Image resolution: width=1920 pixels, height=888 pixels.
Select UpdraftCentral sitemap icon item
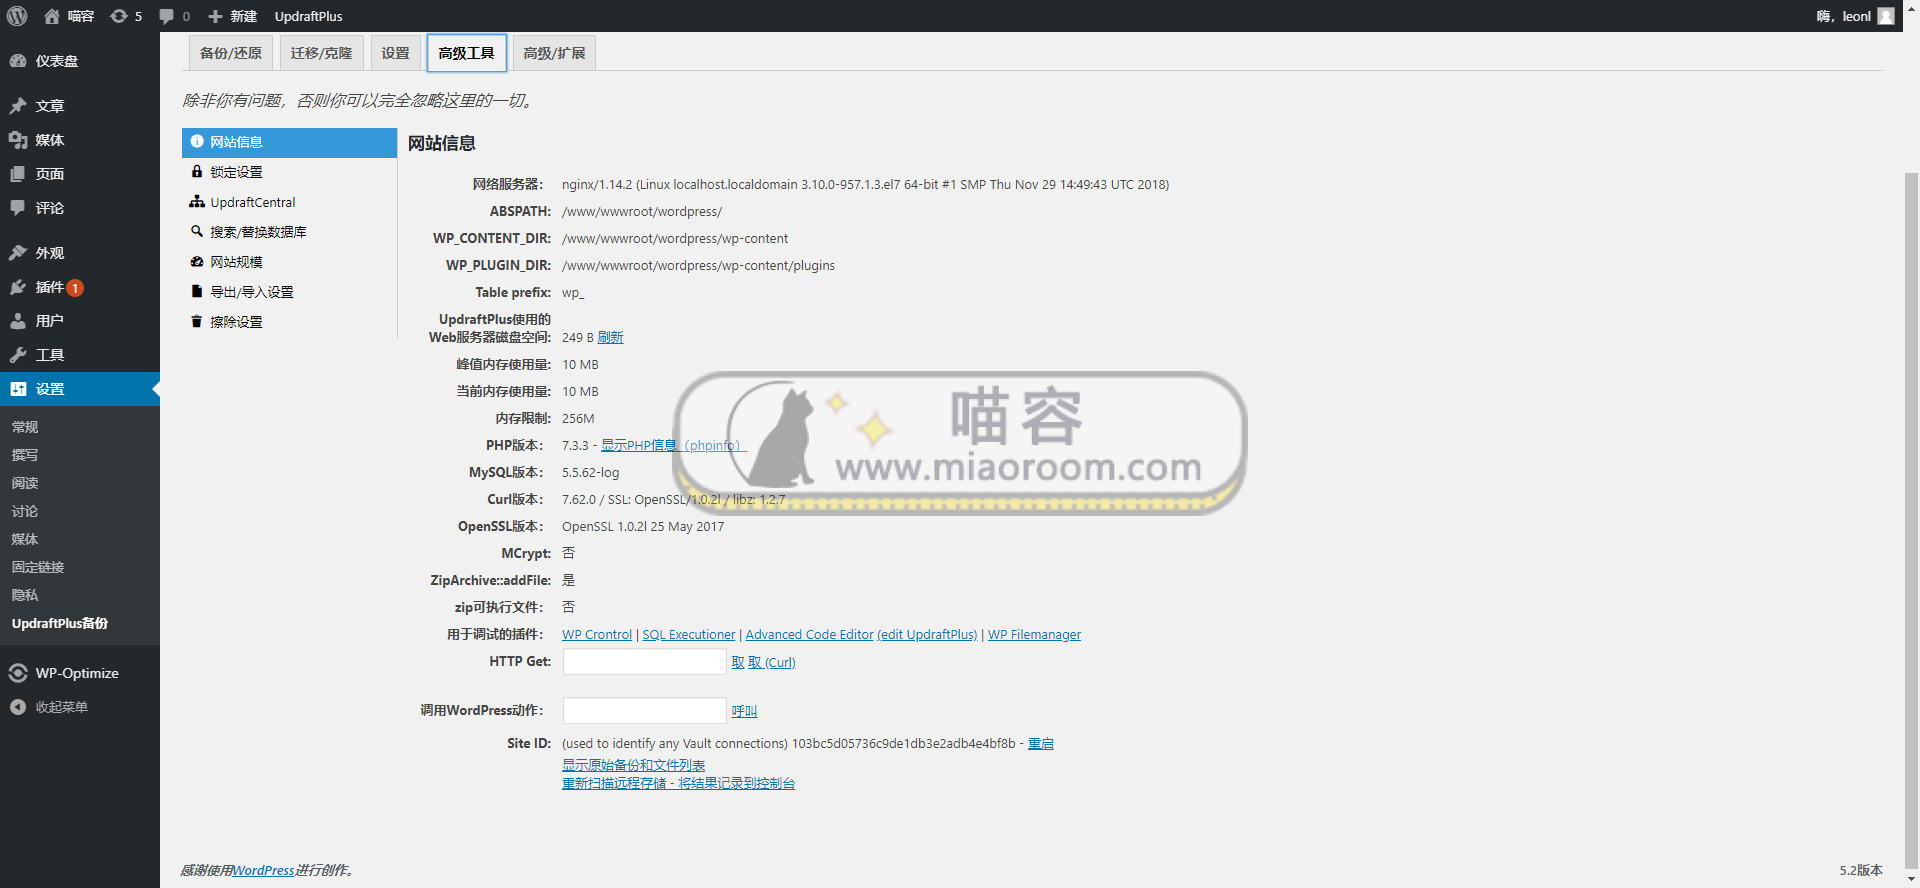click(197, 202)
